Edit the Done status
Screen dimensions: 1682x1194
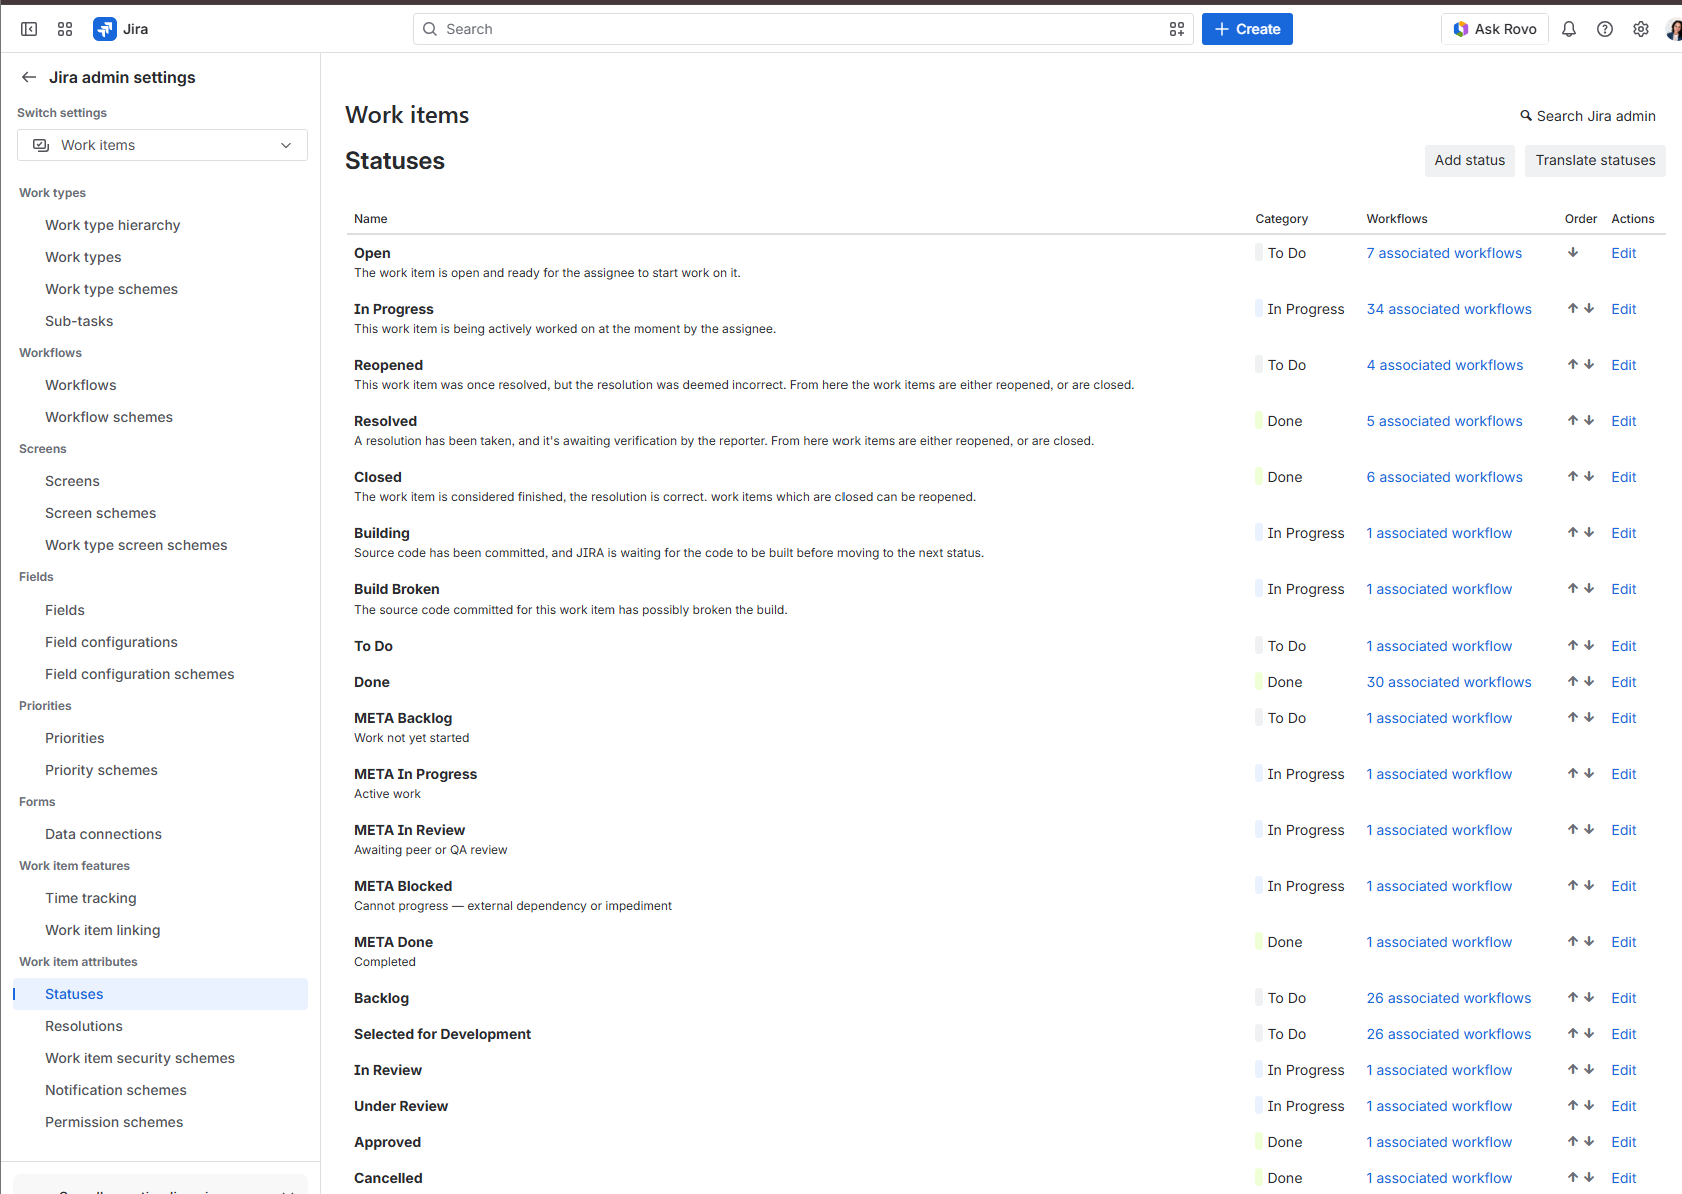point(1624,682)
